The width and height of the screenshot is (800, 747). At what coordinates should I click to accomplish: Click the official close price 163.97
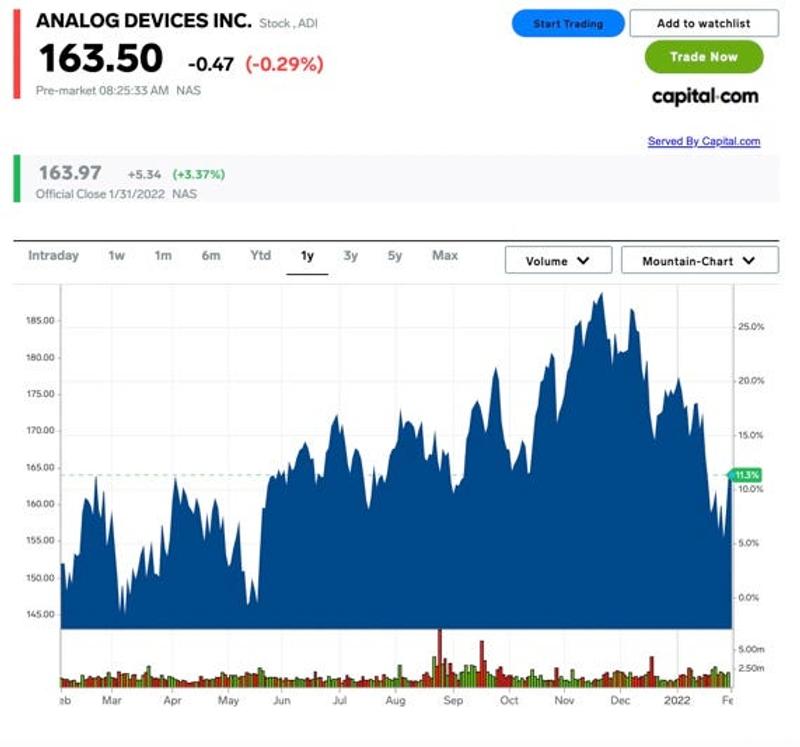[70, 172]
